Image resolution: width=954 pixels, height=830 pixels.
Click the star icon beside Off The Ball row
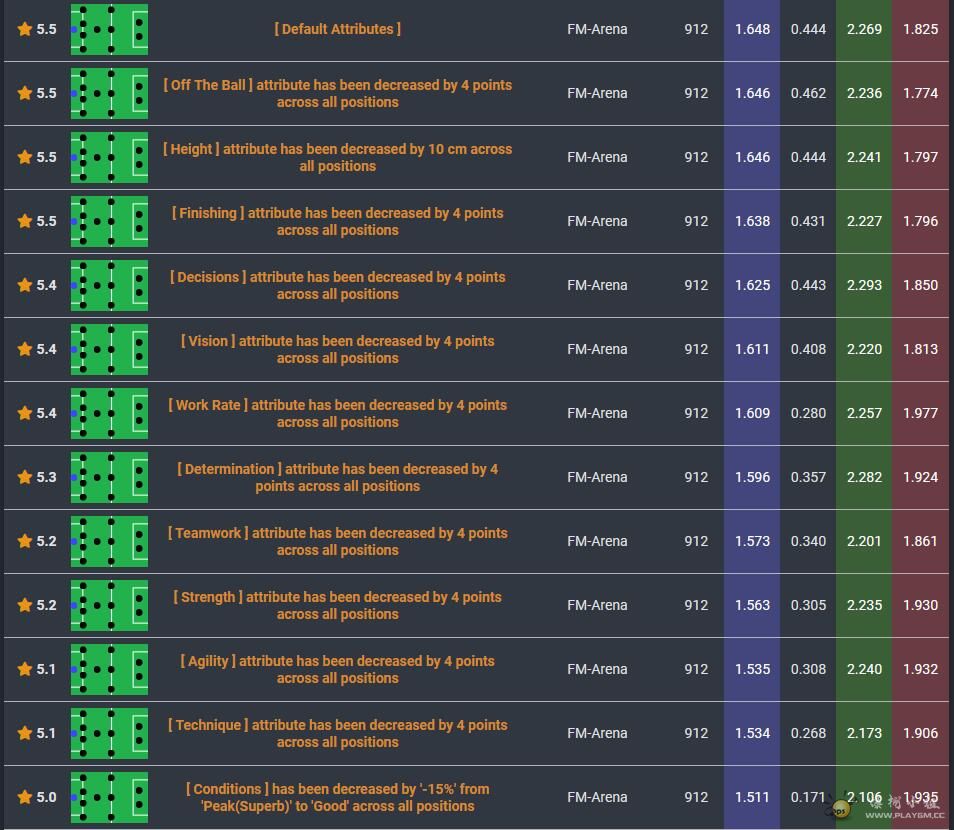click(x=25, y=93)
